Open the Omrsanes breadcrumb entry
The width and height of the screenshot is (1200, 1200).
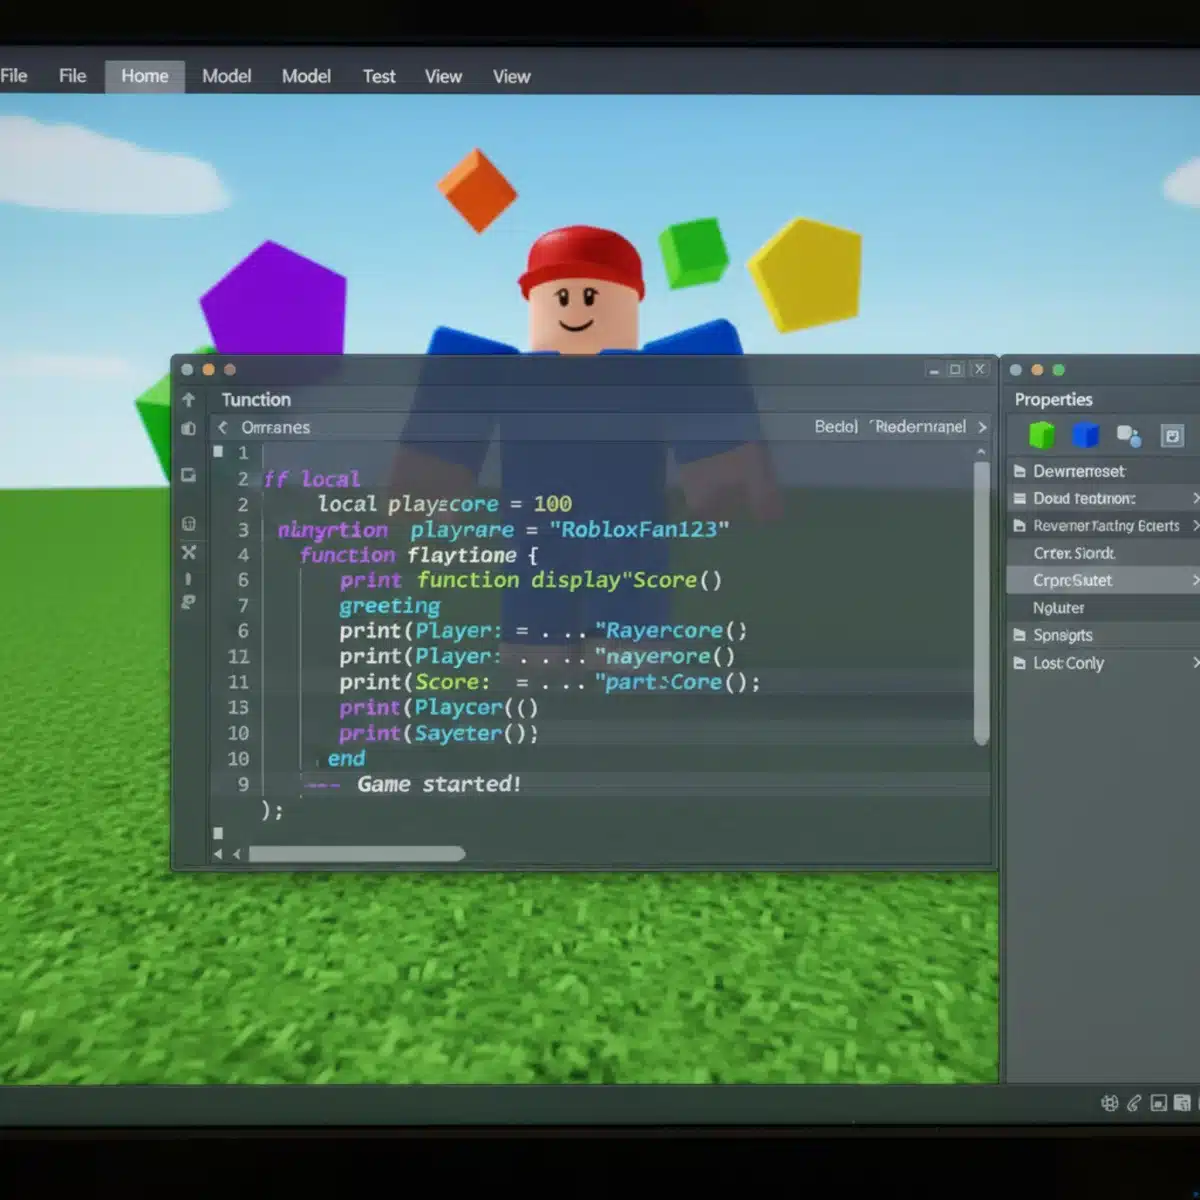[x=274, y=427]
